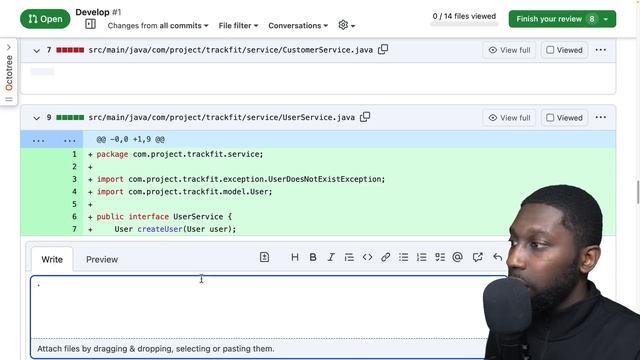Viewport: 640px width, 360px height.
Task: Mark CustomerService.java as Viewed
Action: [564, 50]
